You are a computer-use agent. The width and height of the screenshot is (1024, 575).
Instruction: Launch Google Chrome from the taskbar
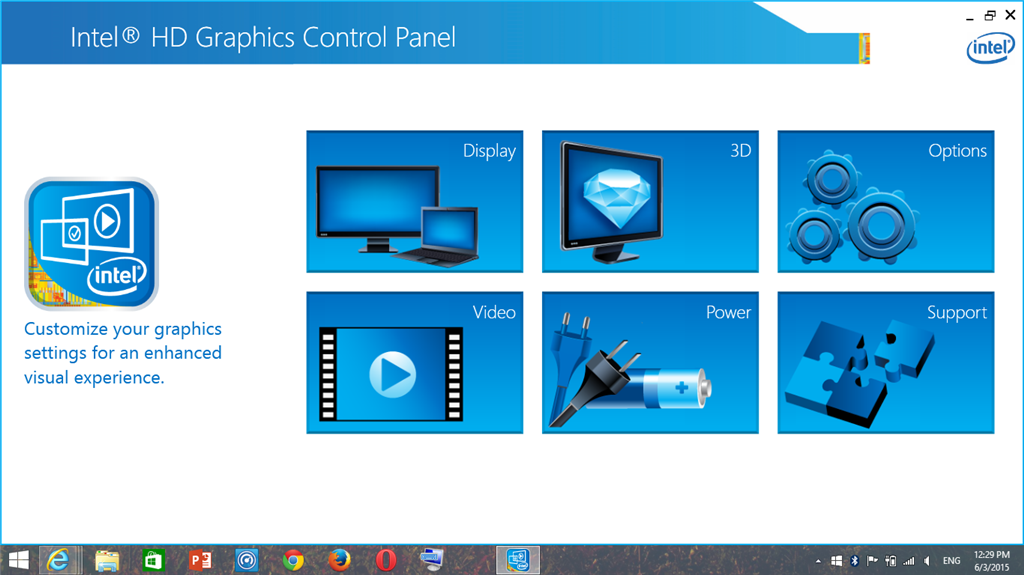293,561
